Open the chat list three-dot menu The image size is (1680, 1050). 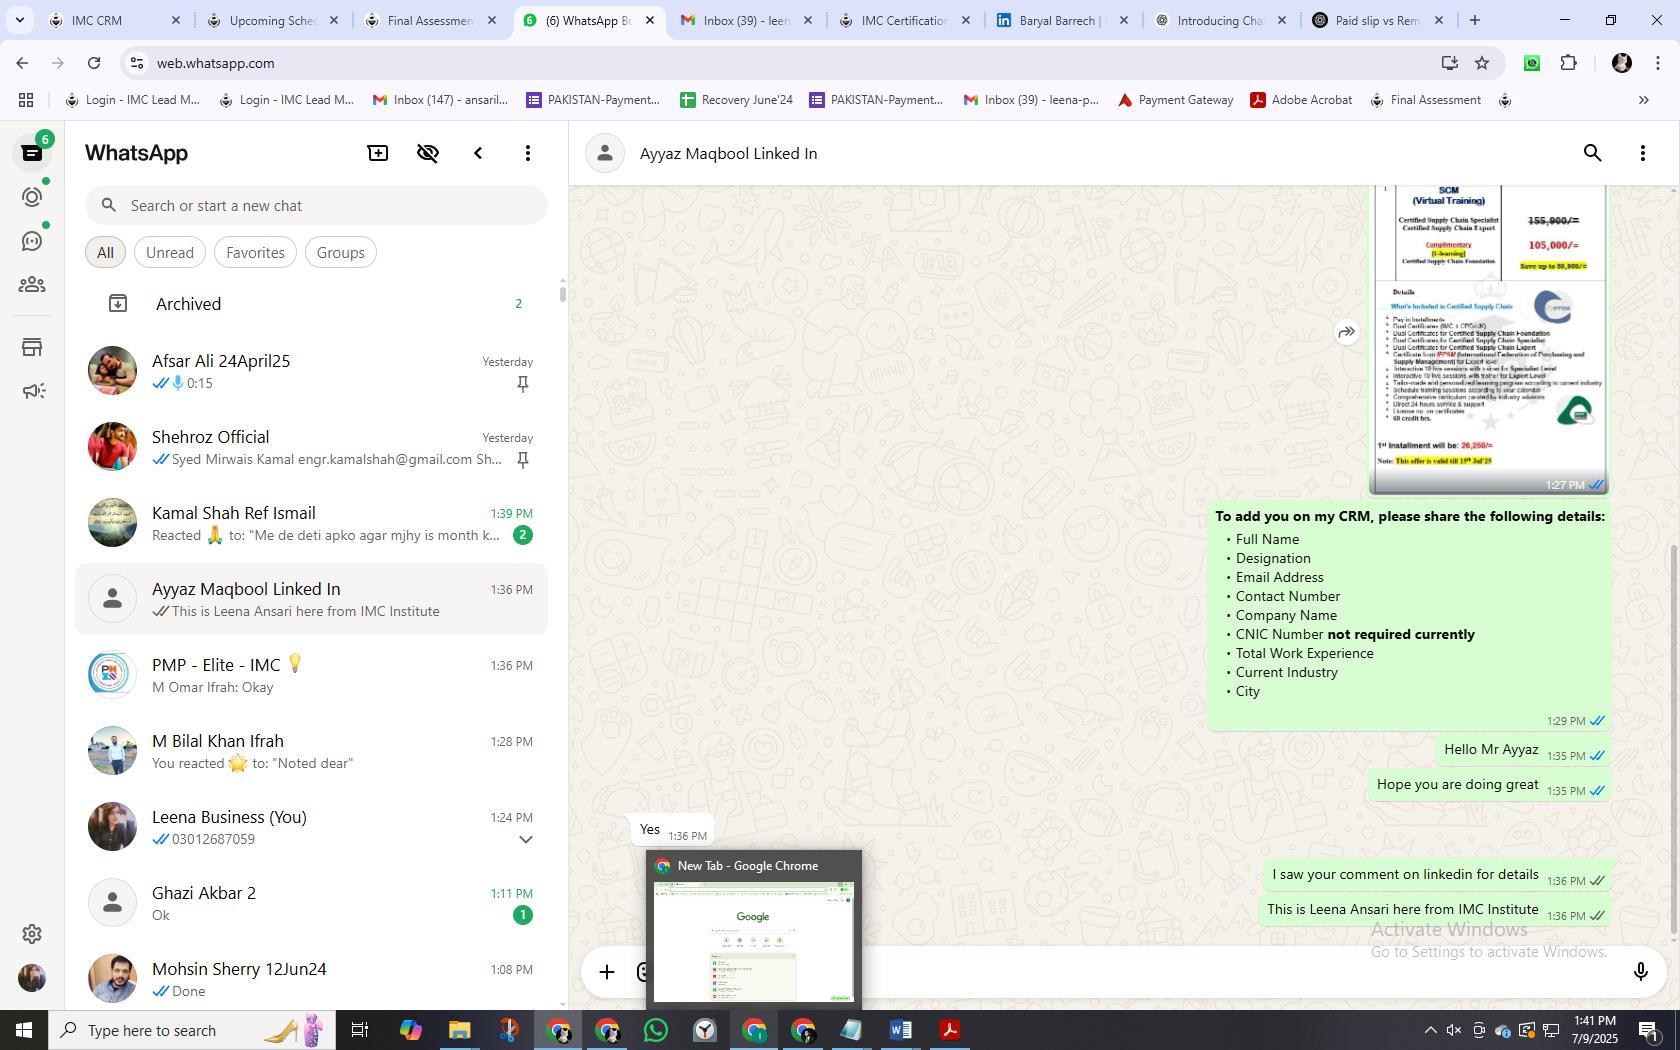coord(528,153)
